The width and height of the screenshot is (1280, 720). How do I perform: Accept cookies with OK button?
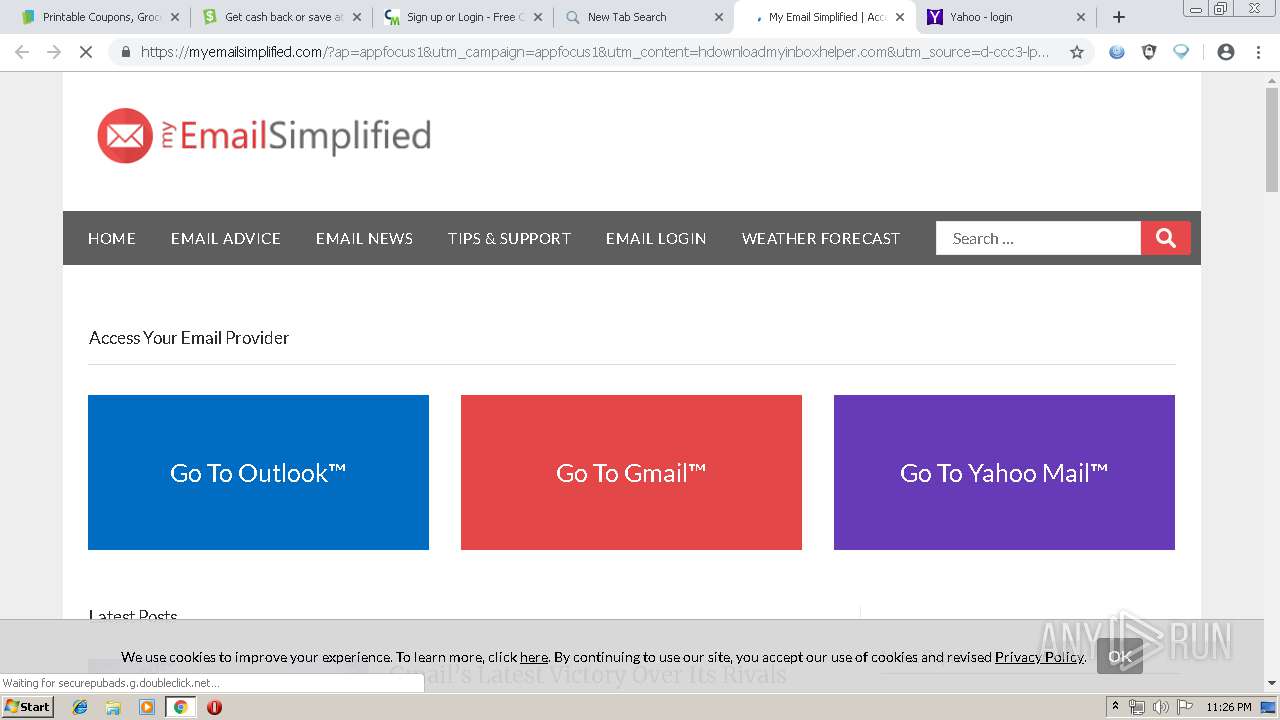pos(1120,656)
